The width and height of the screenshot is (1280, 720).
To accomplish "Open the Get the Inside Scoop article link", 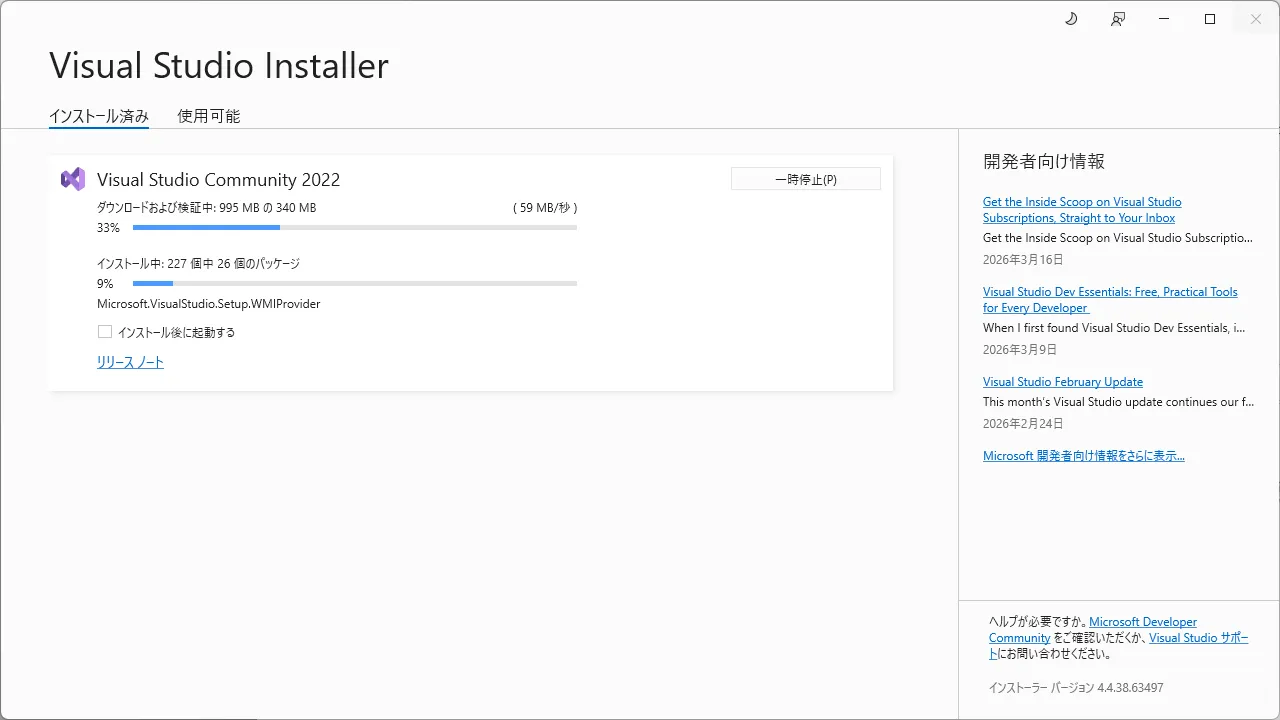I will pyautogui.click(x=1082, y=209).
